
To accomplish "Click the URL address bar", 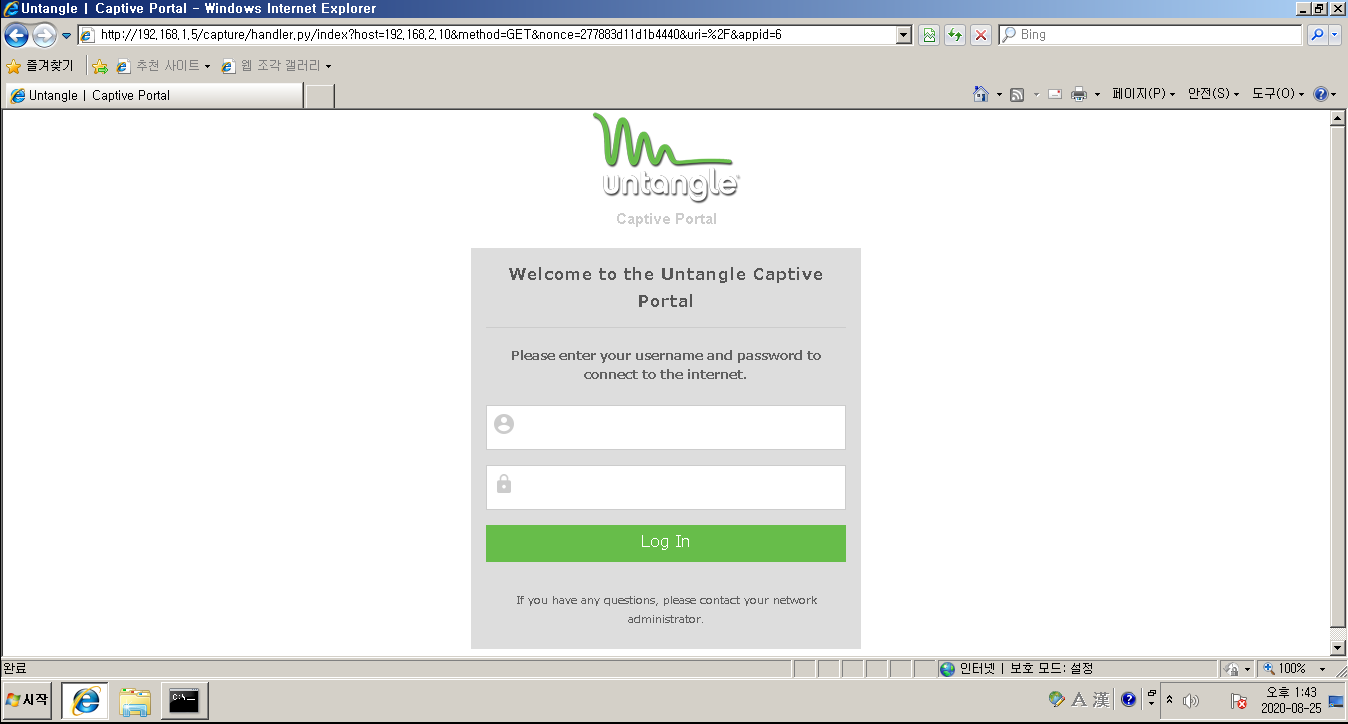I will pos(495,35).
